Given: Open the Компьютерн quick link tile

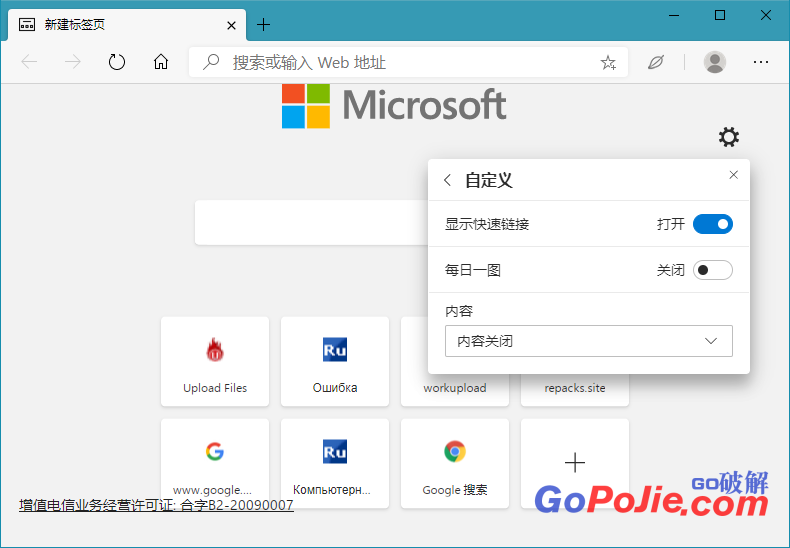Looking at the screenshot, I should [335, 463].
